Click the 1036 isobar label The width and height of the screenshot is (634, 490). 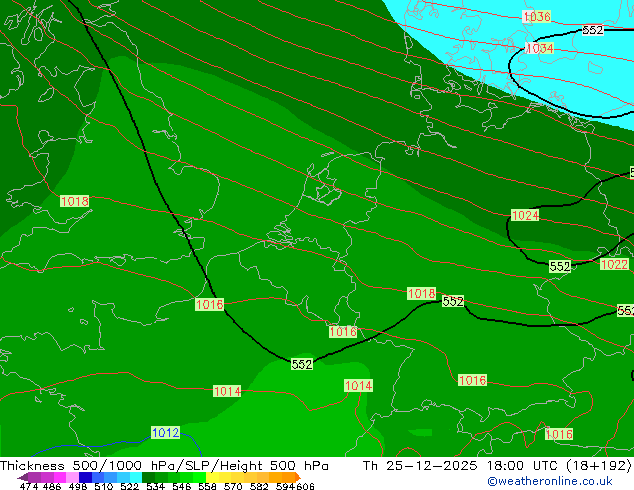[x=537, y=17]
